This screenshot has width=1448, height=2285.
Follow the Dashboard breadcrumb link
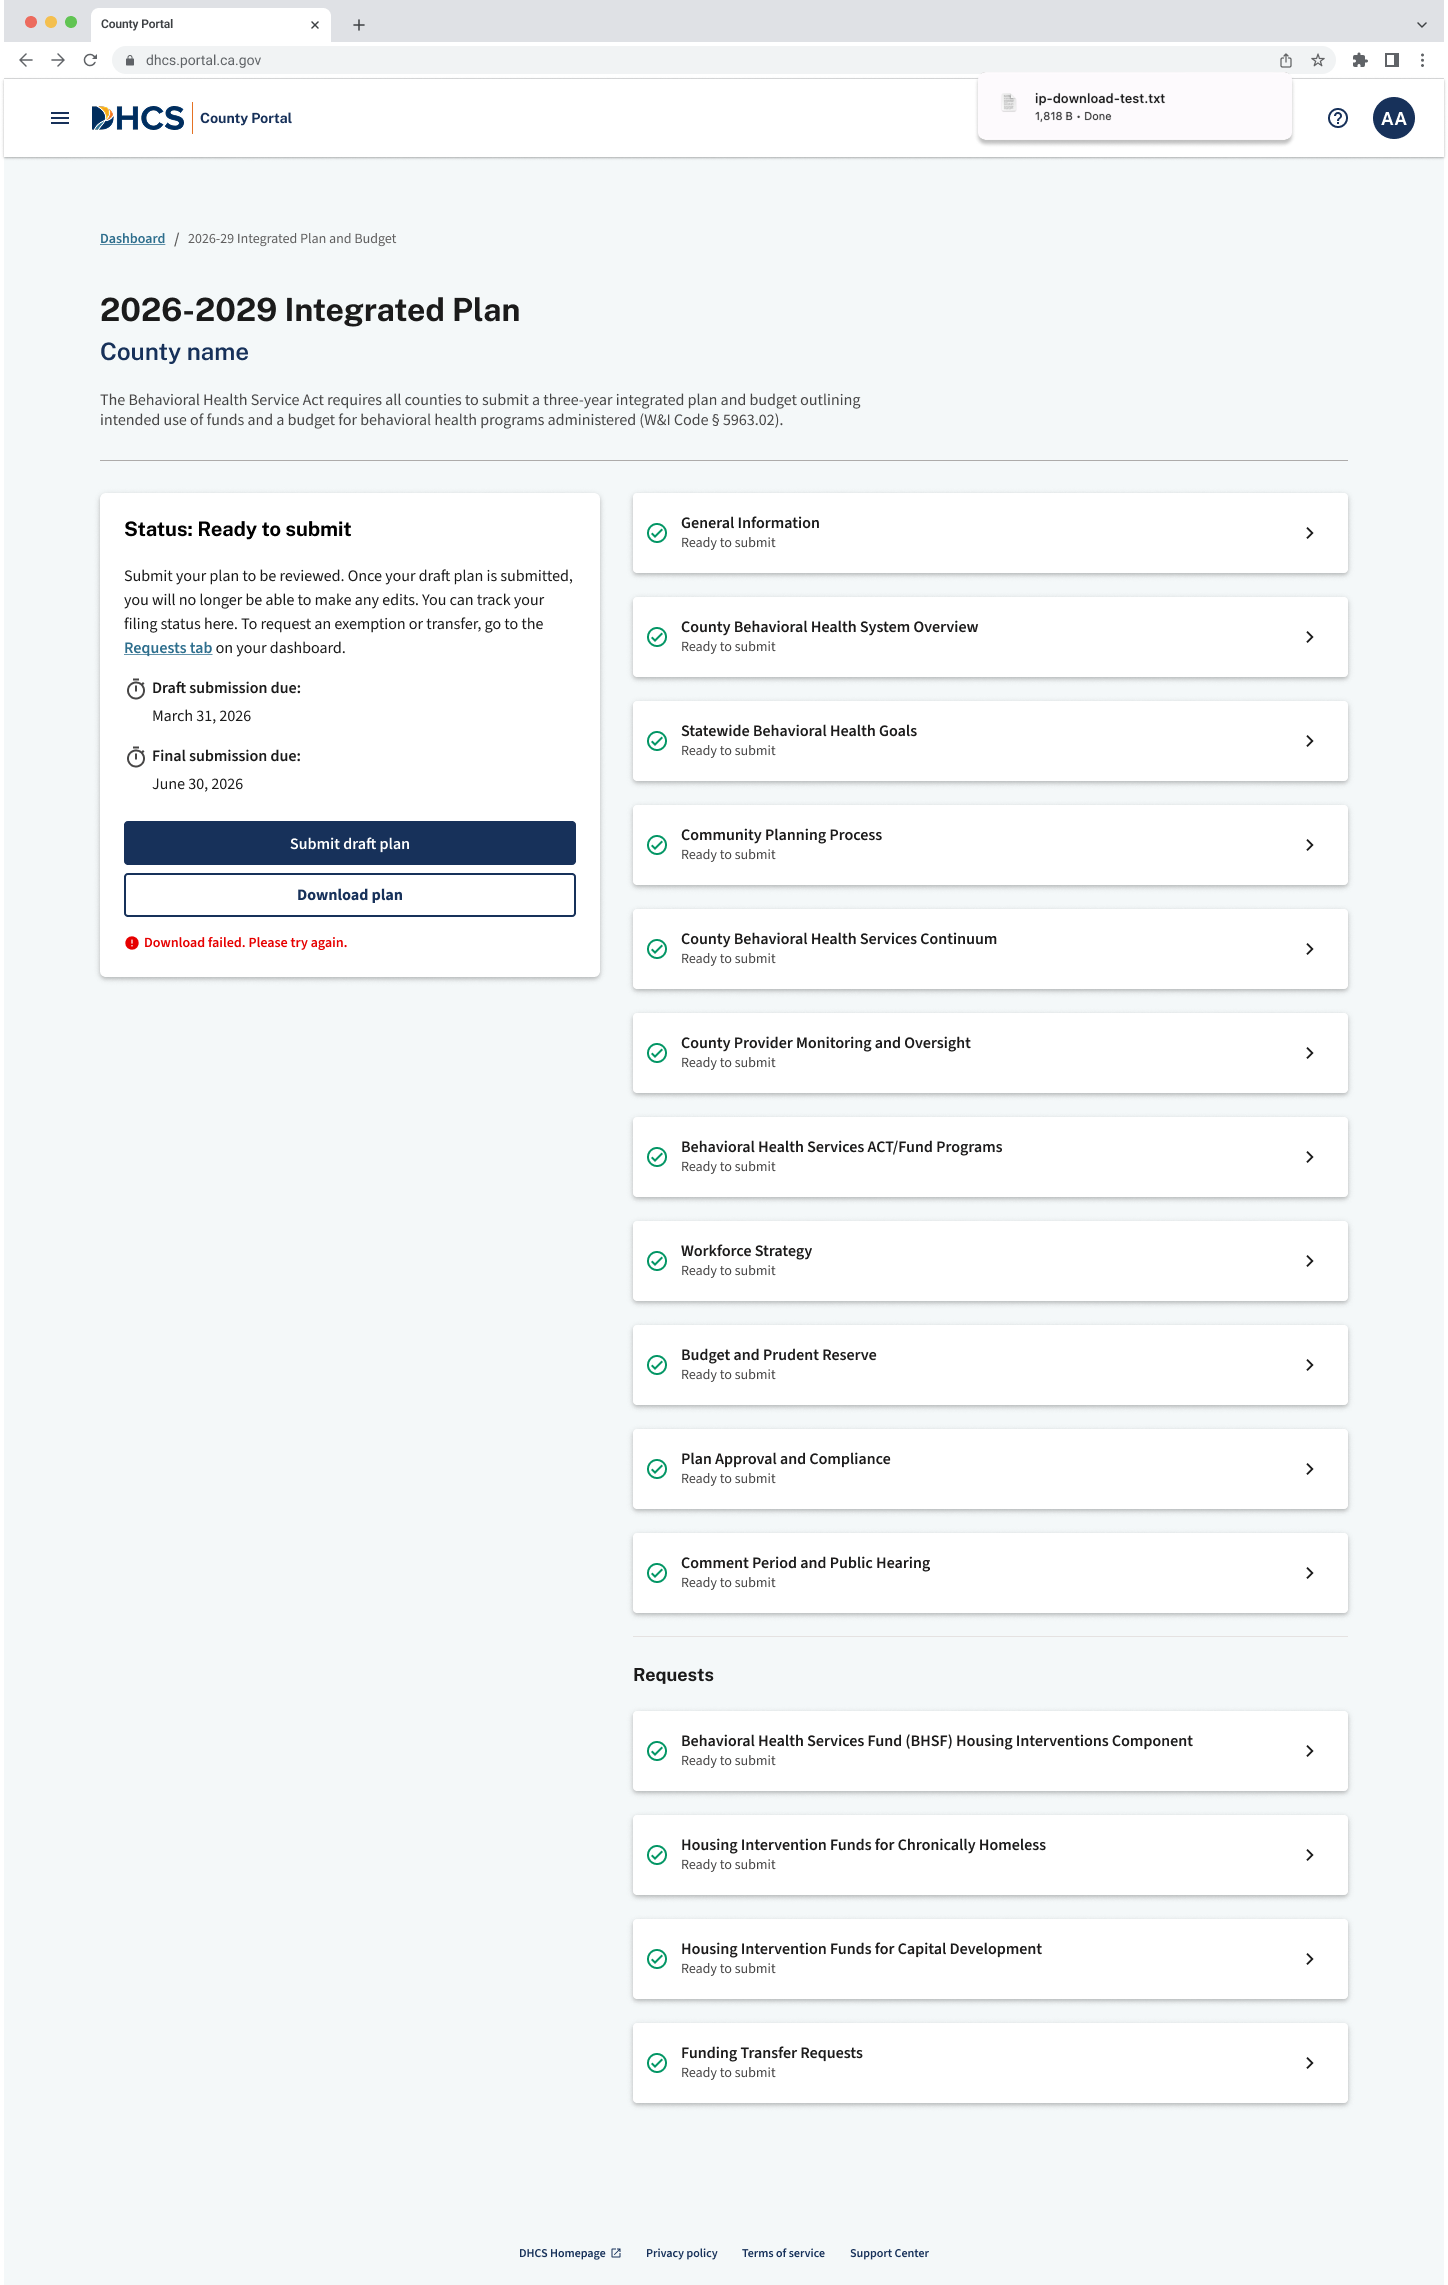(132, 239)
